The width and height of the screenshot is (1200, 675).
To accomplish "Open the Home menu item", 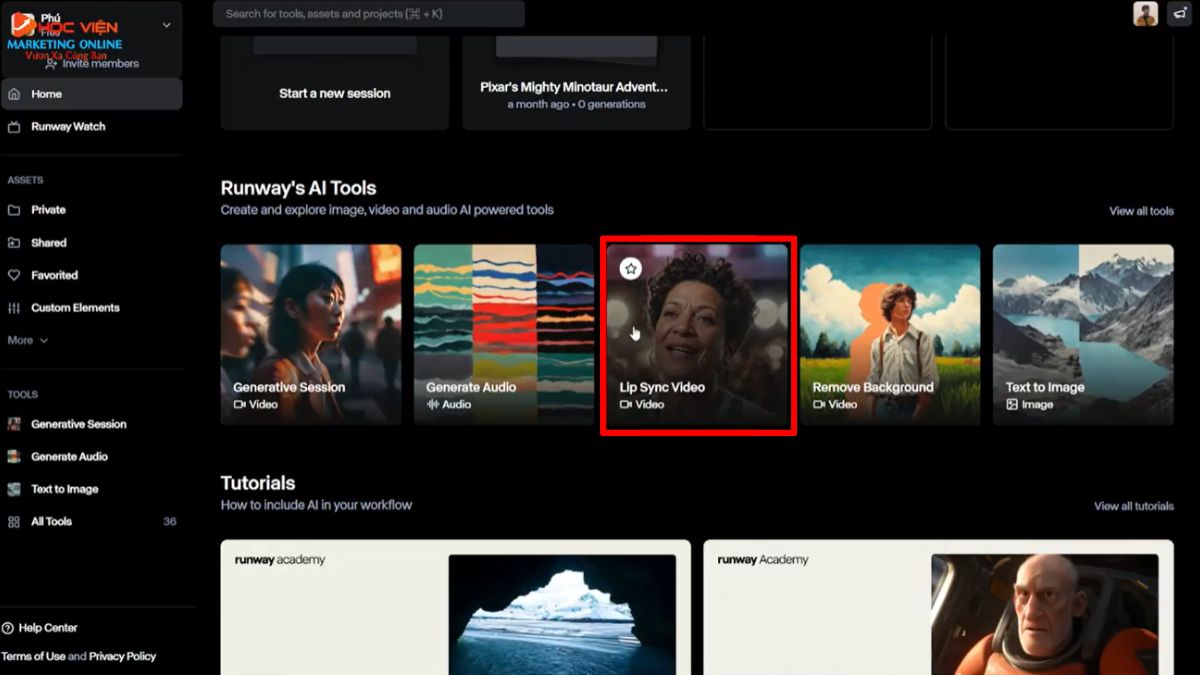I will pos(91,94).
